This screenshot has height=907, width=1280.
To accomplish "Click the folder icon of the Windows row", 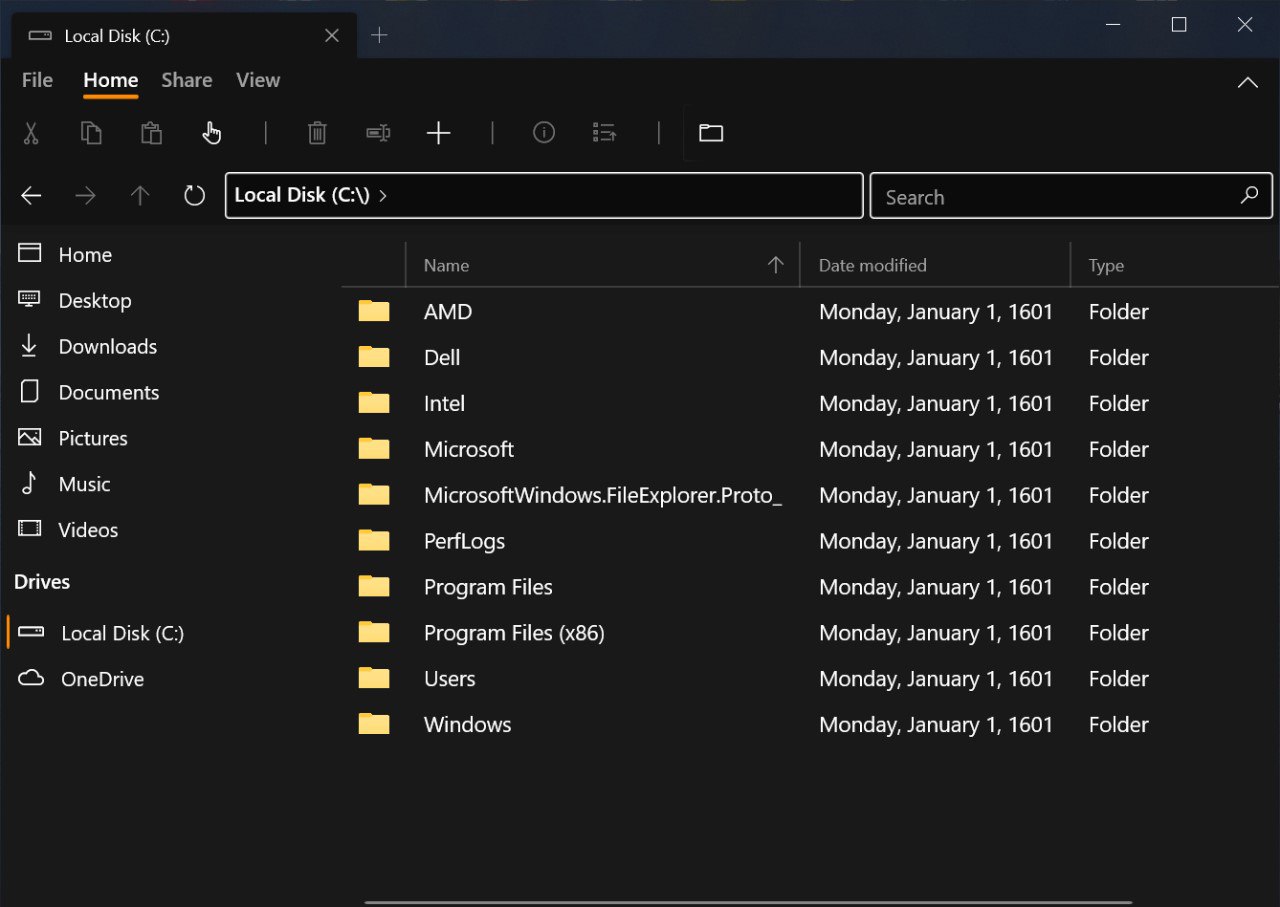I will [374, 724].
